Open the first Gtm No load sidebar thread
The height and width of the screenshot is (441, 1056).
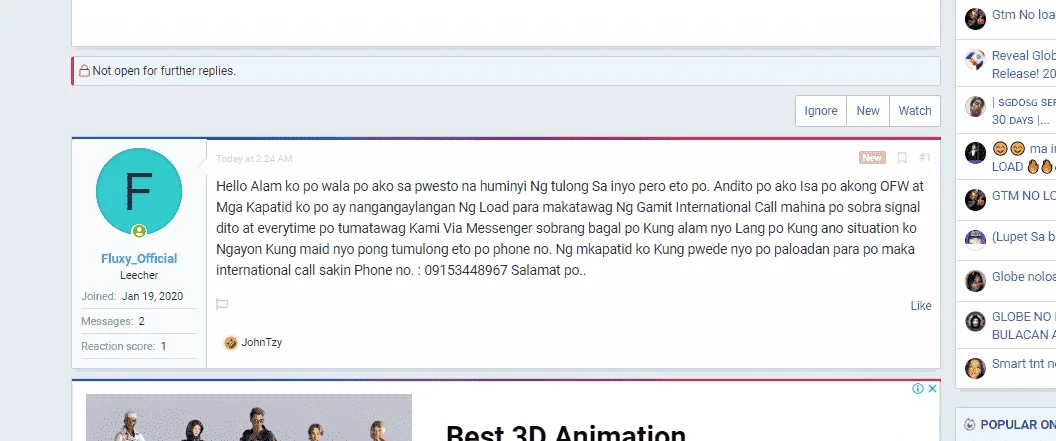[x=1023, y=15]
